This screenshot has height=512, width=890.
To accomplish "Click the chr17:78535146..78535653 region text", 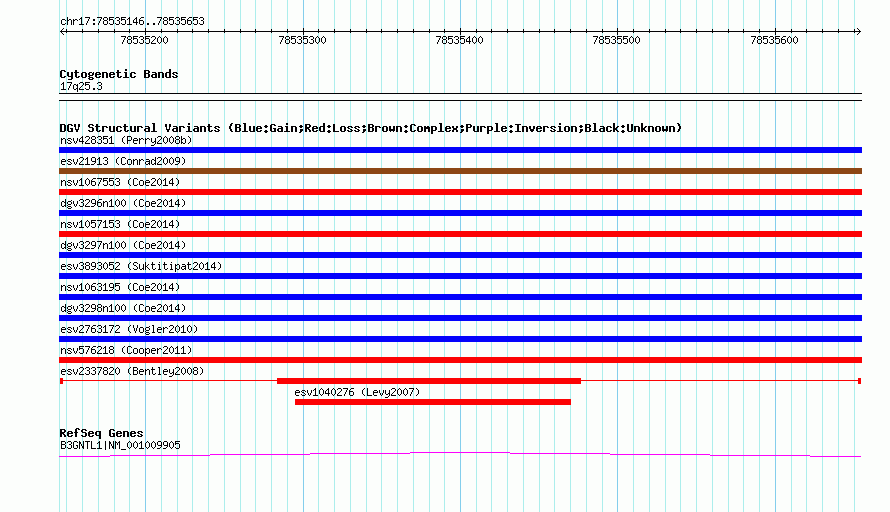I will [x=132, y=21].
